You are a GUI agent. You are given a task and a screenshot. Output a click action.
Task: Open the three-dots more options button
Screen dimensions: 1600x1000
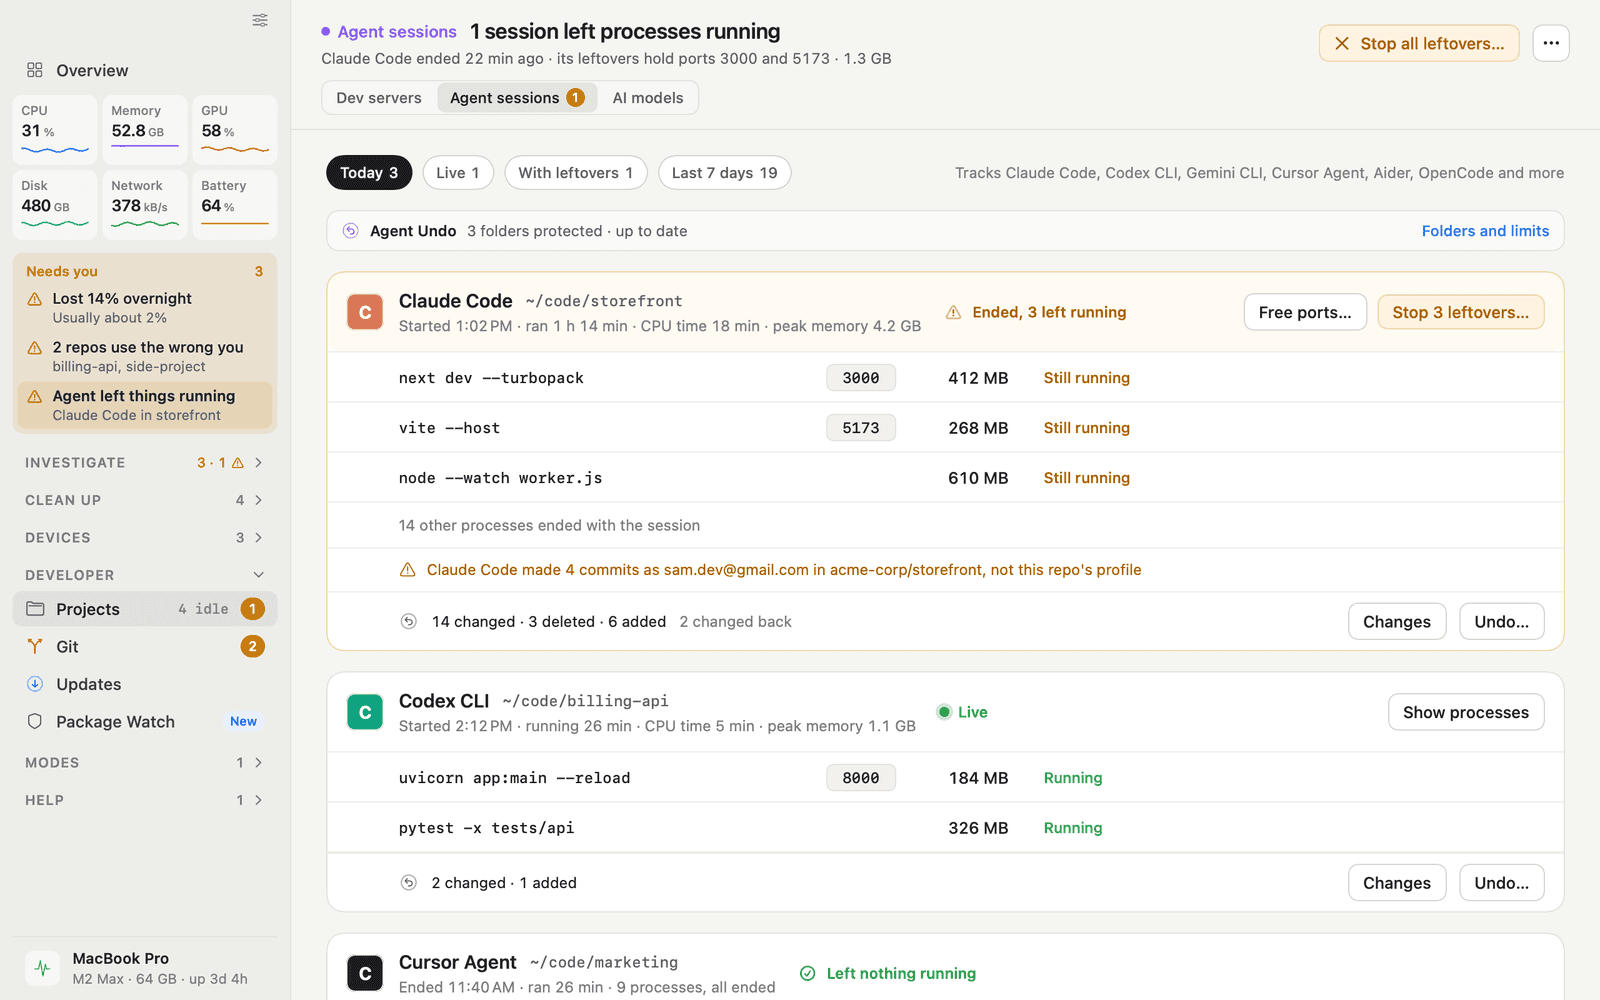1551,43
